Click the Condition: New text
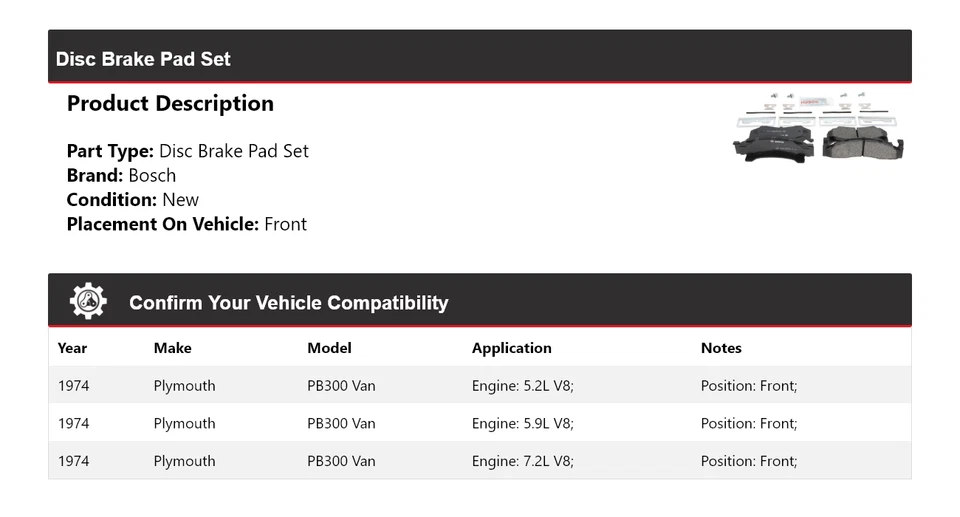This screenshot has height=517, width=960. (132, 200)
